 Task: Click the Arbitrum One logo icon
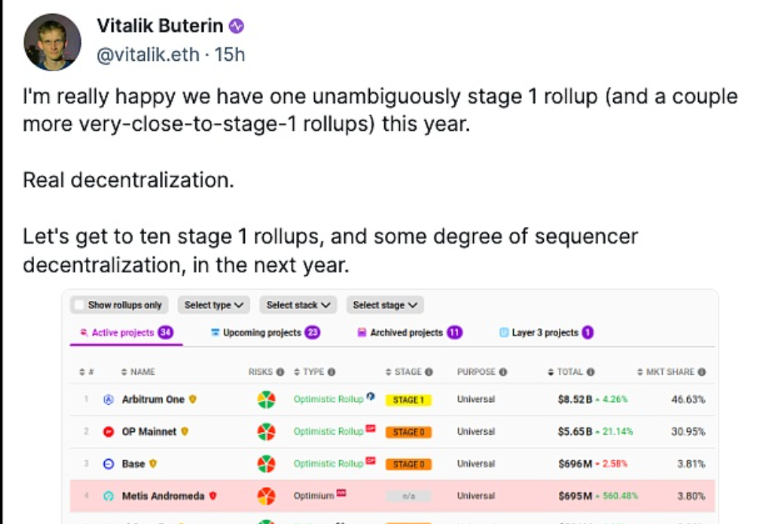(x=109, y=400)
